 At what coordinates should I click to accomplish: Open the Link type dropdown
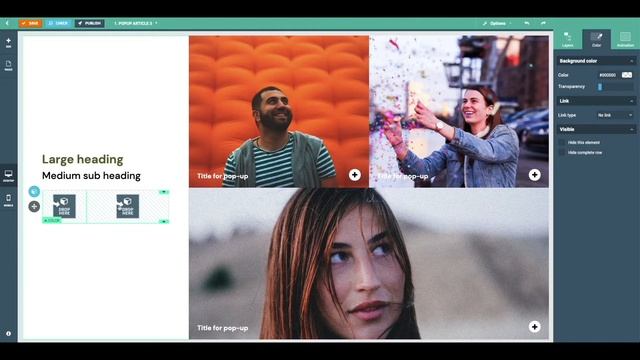pyautogui.click(x=615, y=115)
